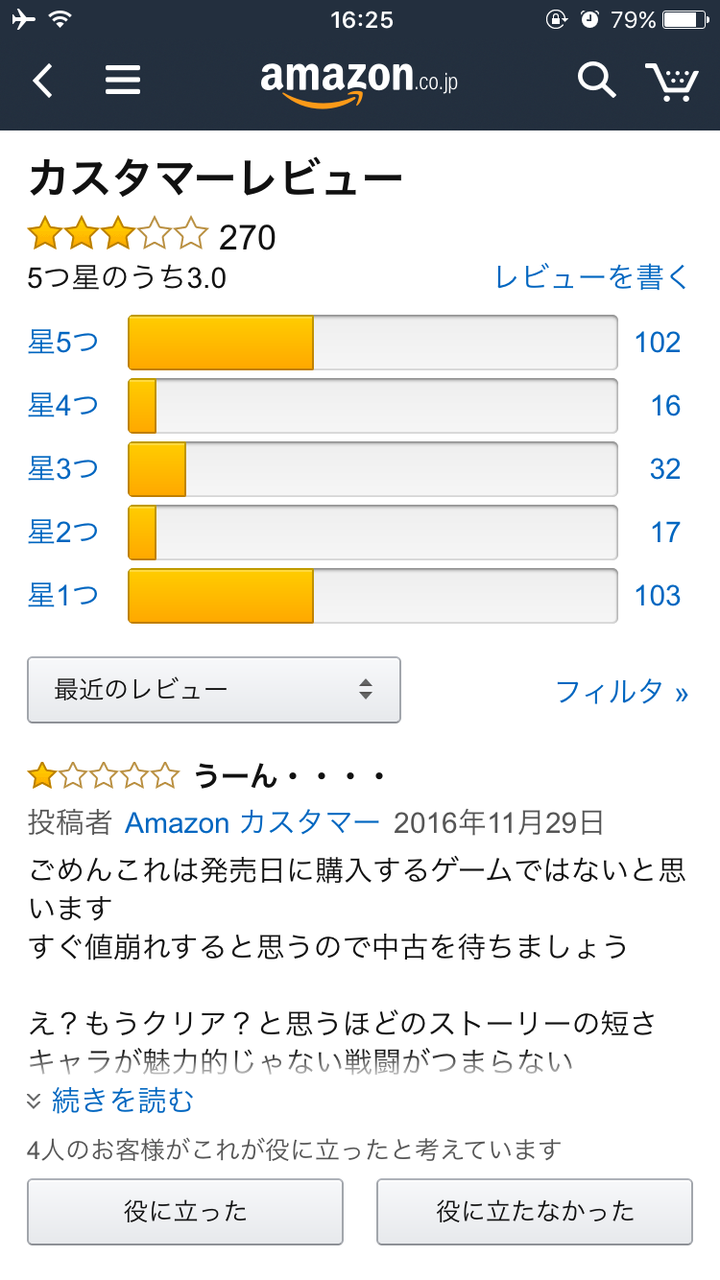Tap the one-star rating of review
The height and width of the screenshot is (1280, 720).
103,775
